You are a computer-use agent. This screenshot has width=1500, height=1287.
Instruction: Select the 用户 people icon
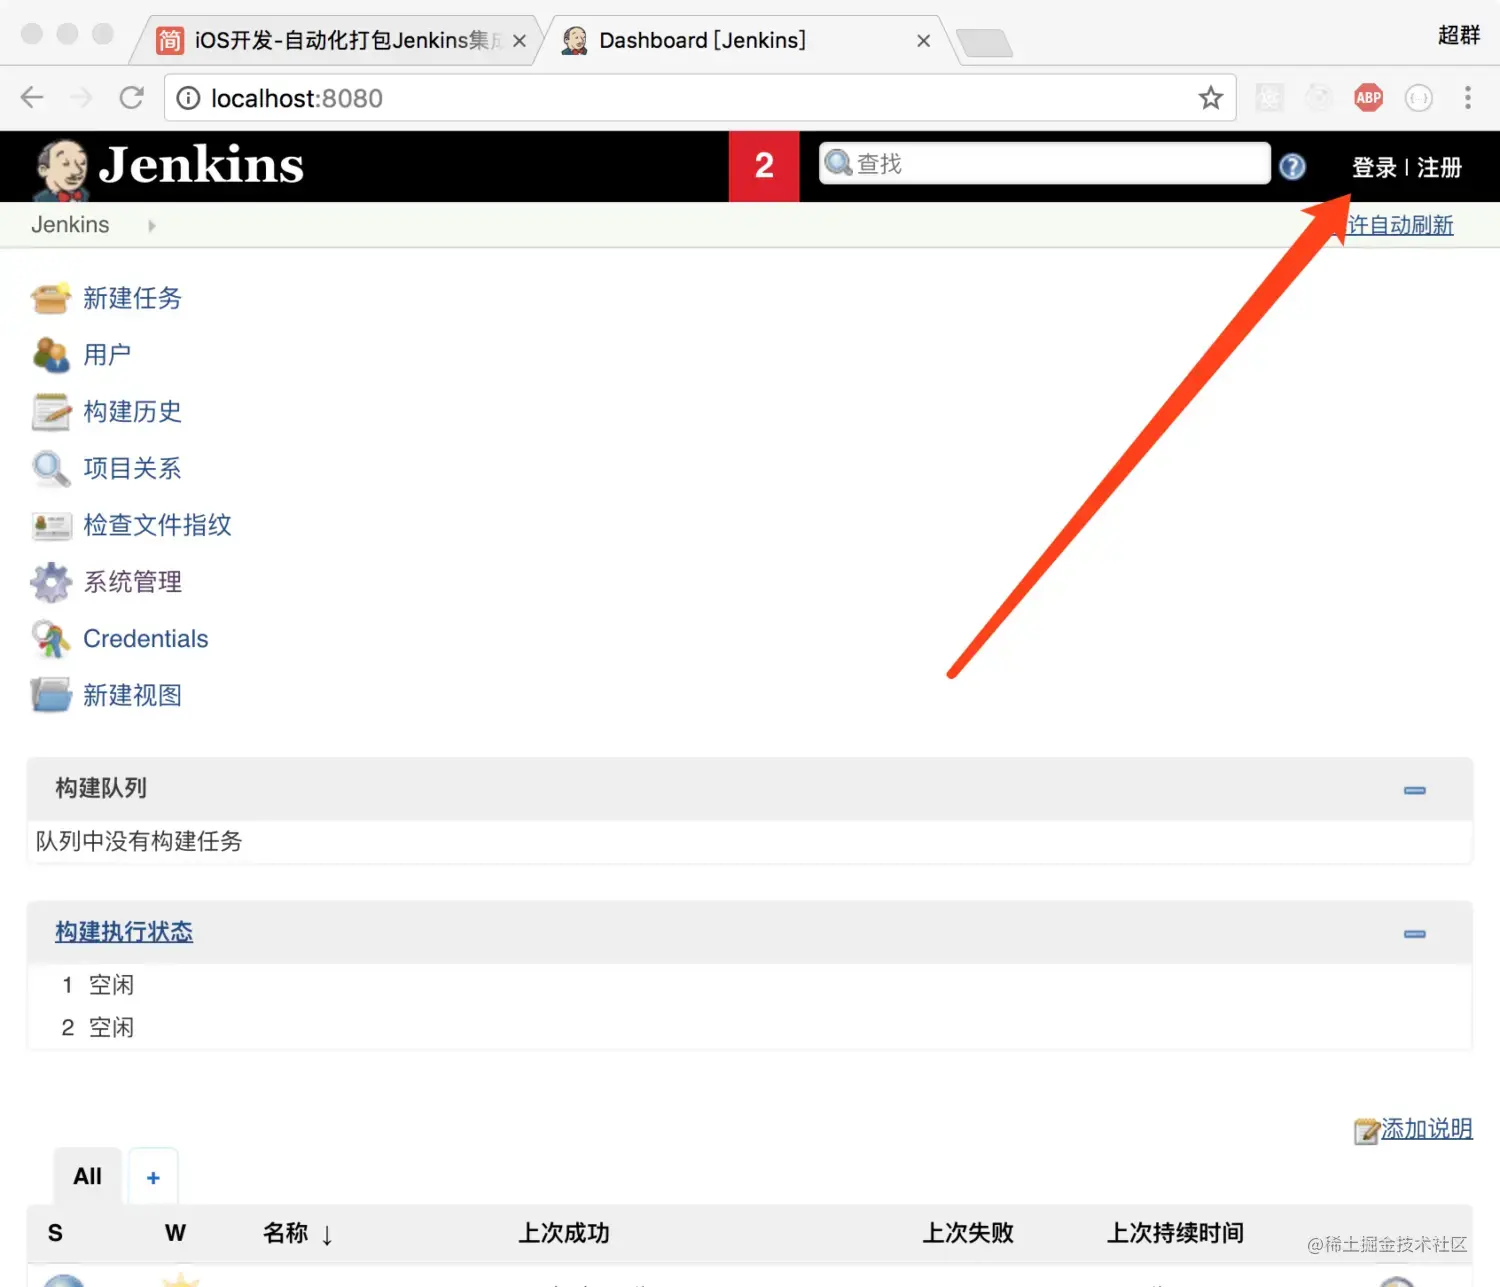51,354
